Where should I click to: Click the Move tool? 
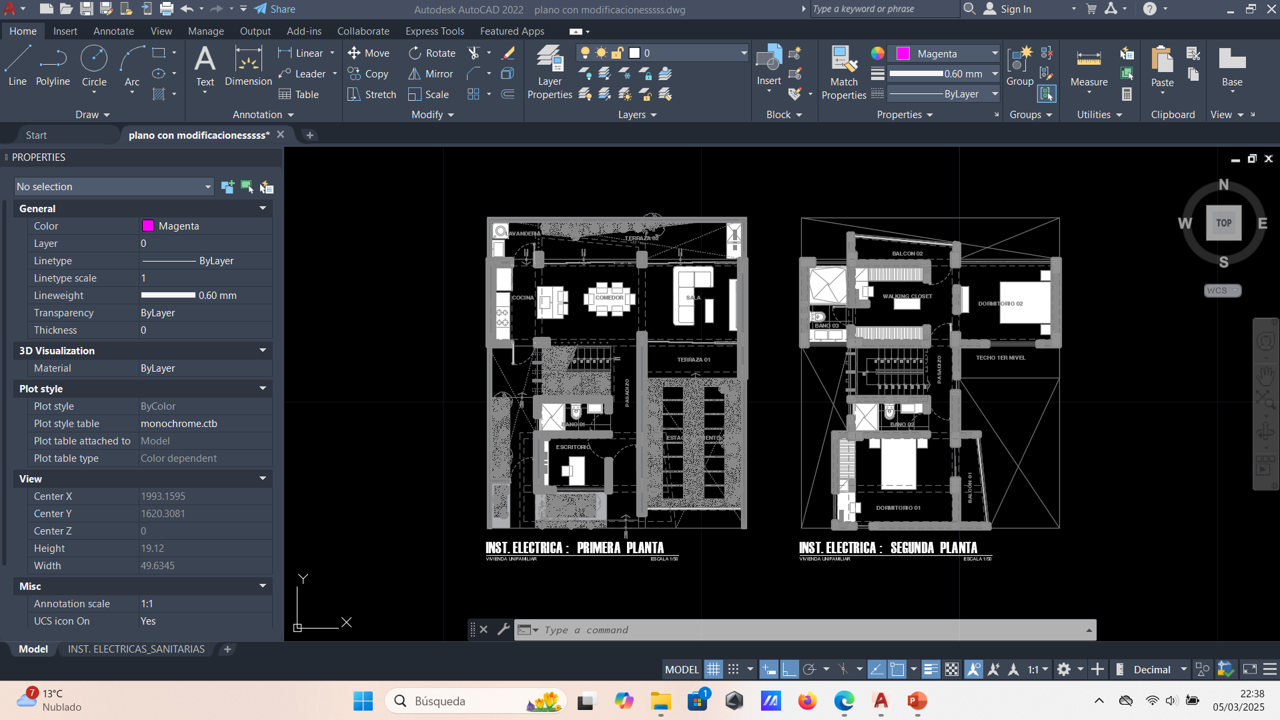pos(368,53)
